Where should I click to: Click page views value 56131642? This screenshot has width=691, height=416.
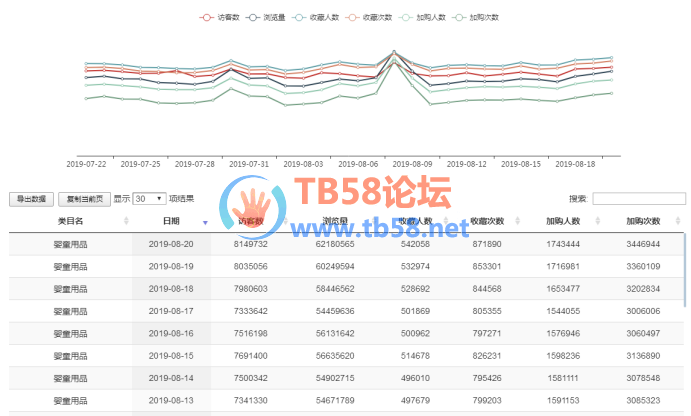tap(335, 334)
